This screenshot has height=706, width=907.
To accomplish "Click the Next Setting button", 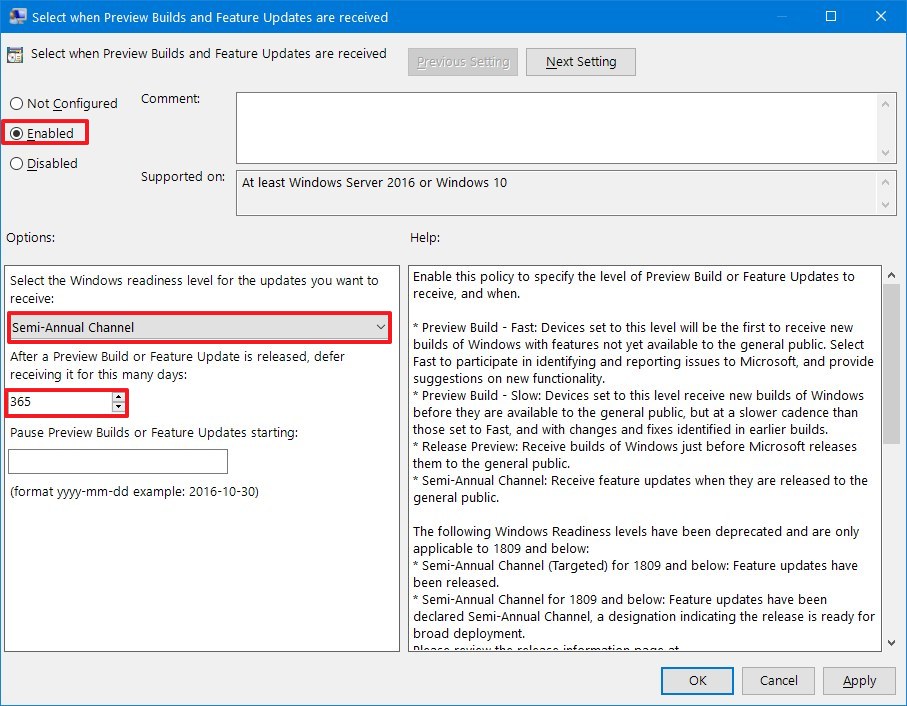I will (x=580, y=61).
